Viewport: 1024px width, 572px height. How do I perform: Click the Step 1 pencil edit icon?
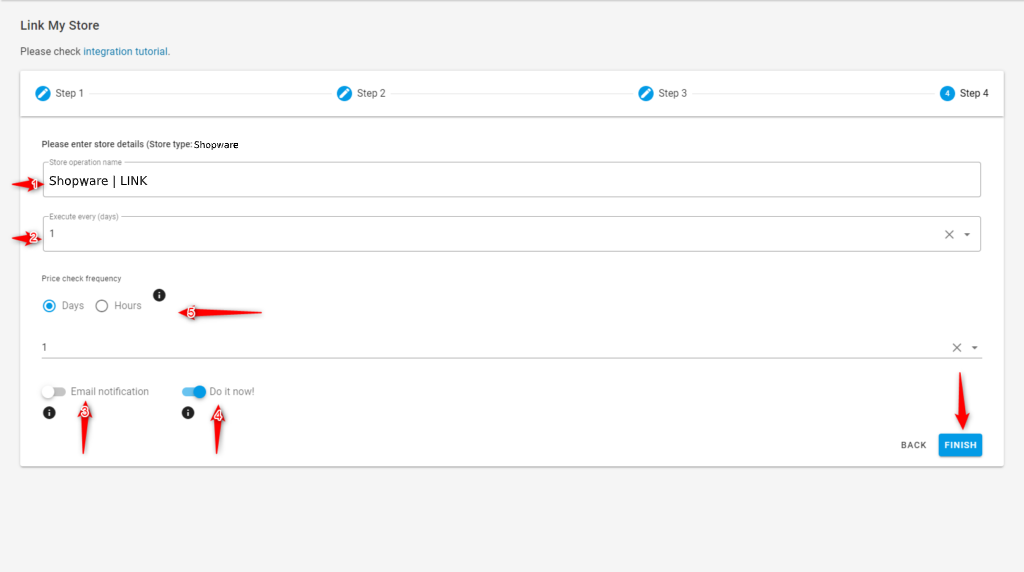[43, 93]
